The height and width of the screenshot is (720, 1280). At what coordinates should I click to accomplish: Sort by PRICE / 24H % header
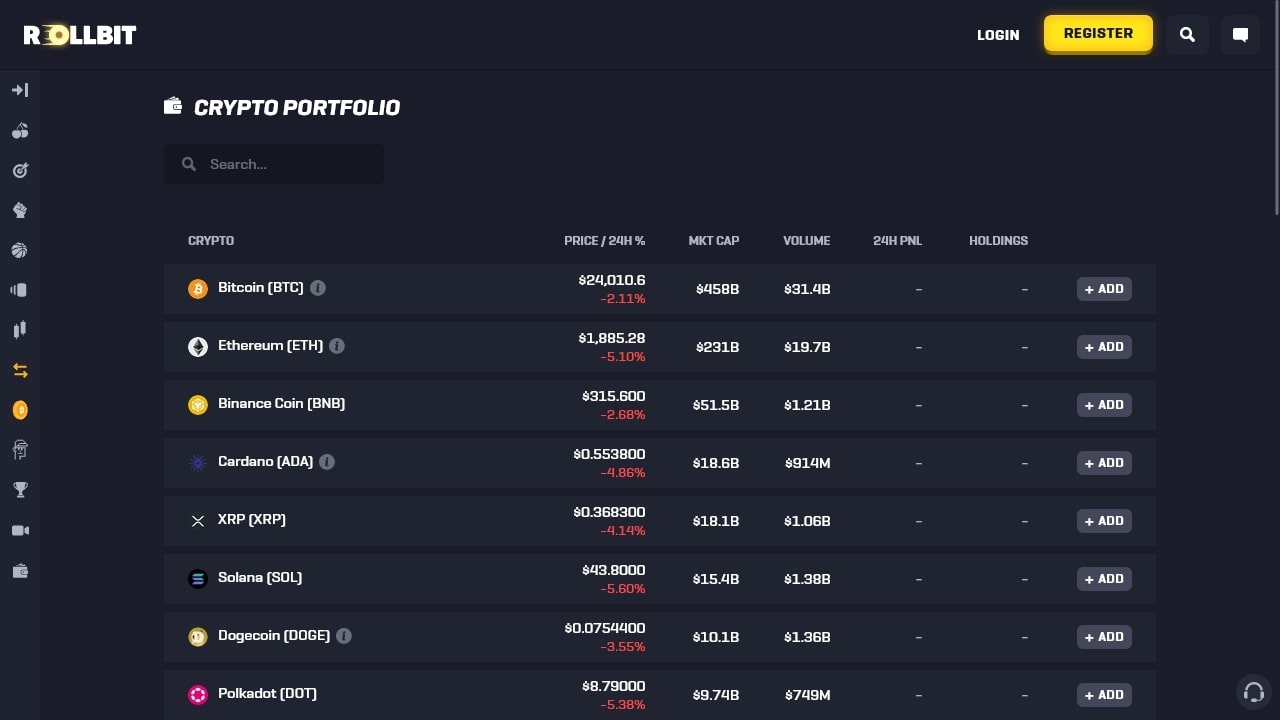click(x=605, y=241)
